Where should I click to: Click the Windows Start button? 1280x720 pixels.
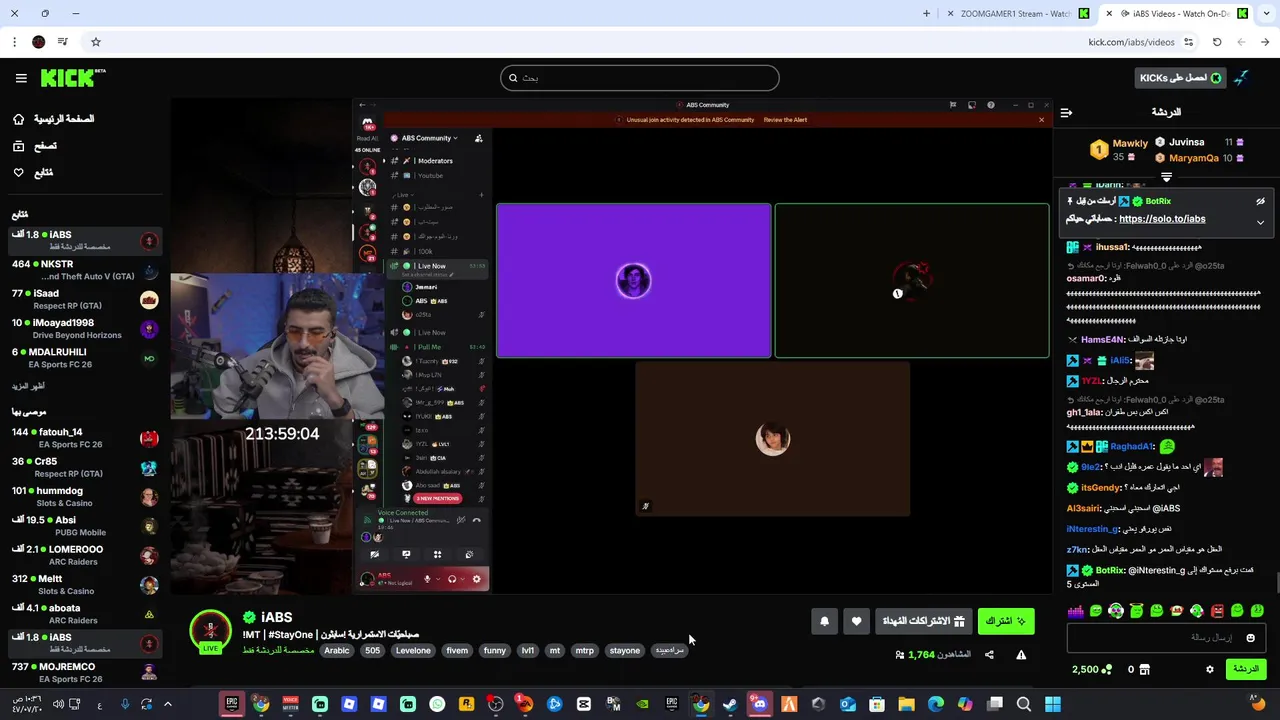1053,704
